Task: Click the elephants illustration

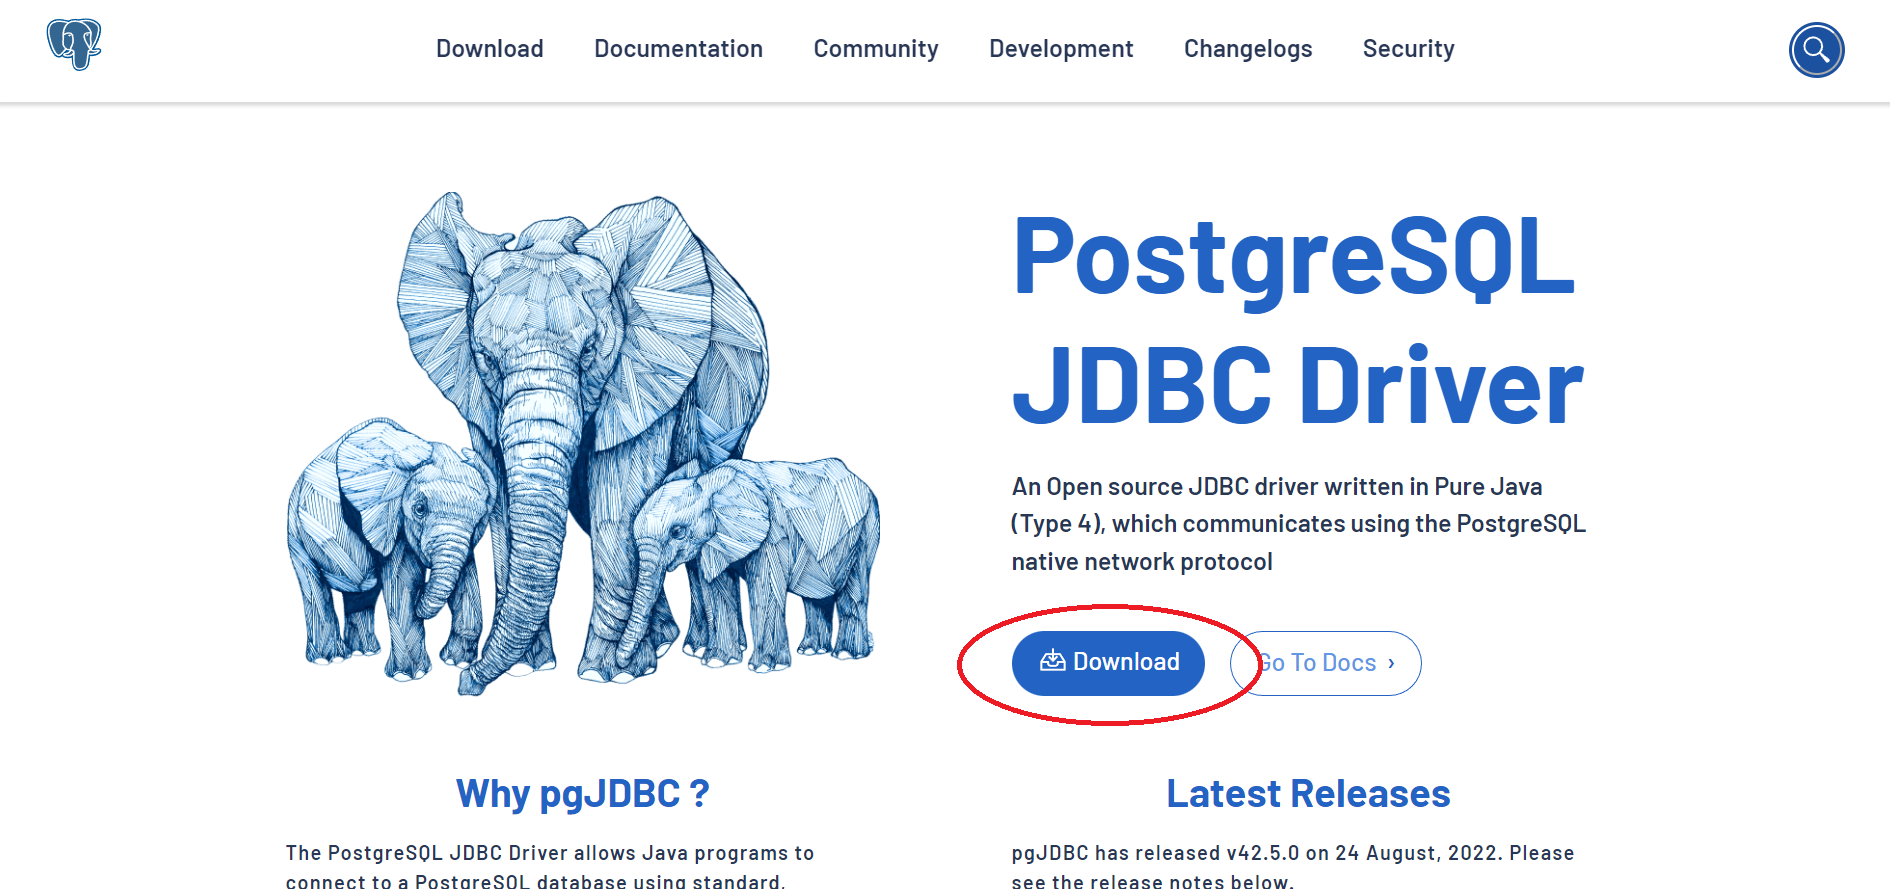Action: [x=583, y=444]
